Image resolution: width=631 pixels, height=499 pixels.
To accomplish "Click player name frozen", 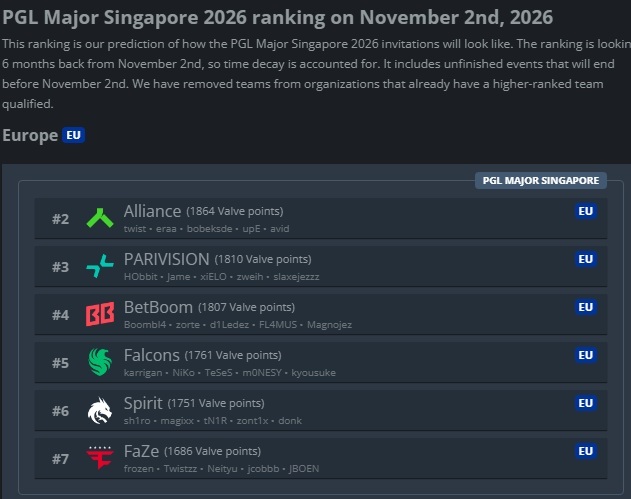I will pyautogui.click(x=138, y=468).
